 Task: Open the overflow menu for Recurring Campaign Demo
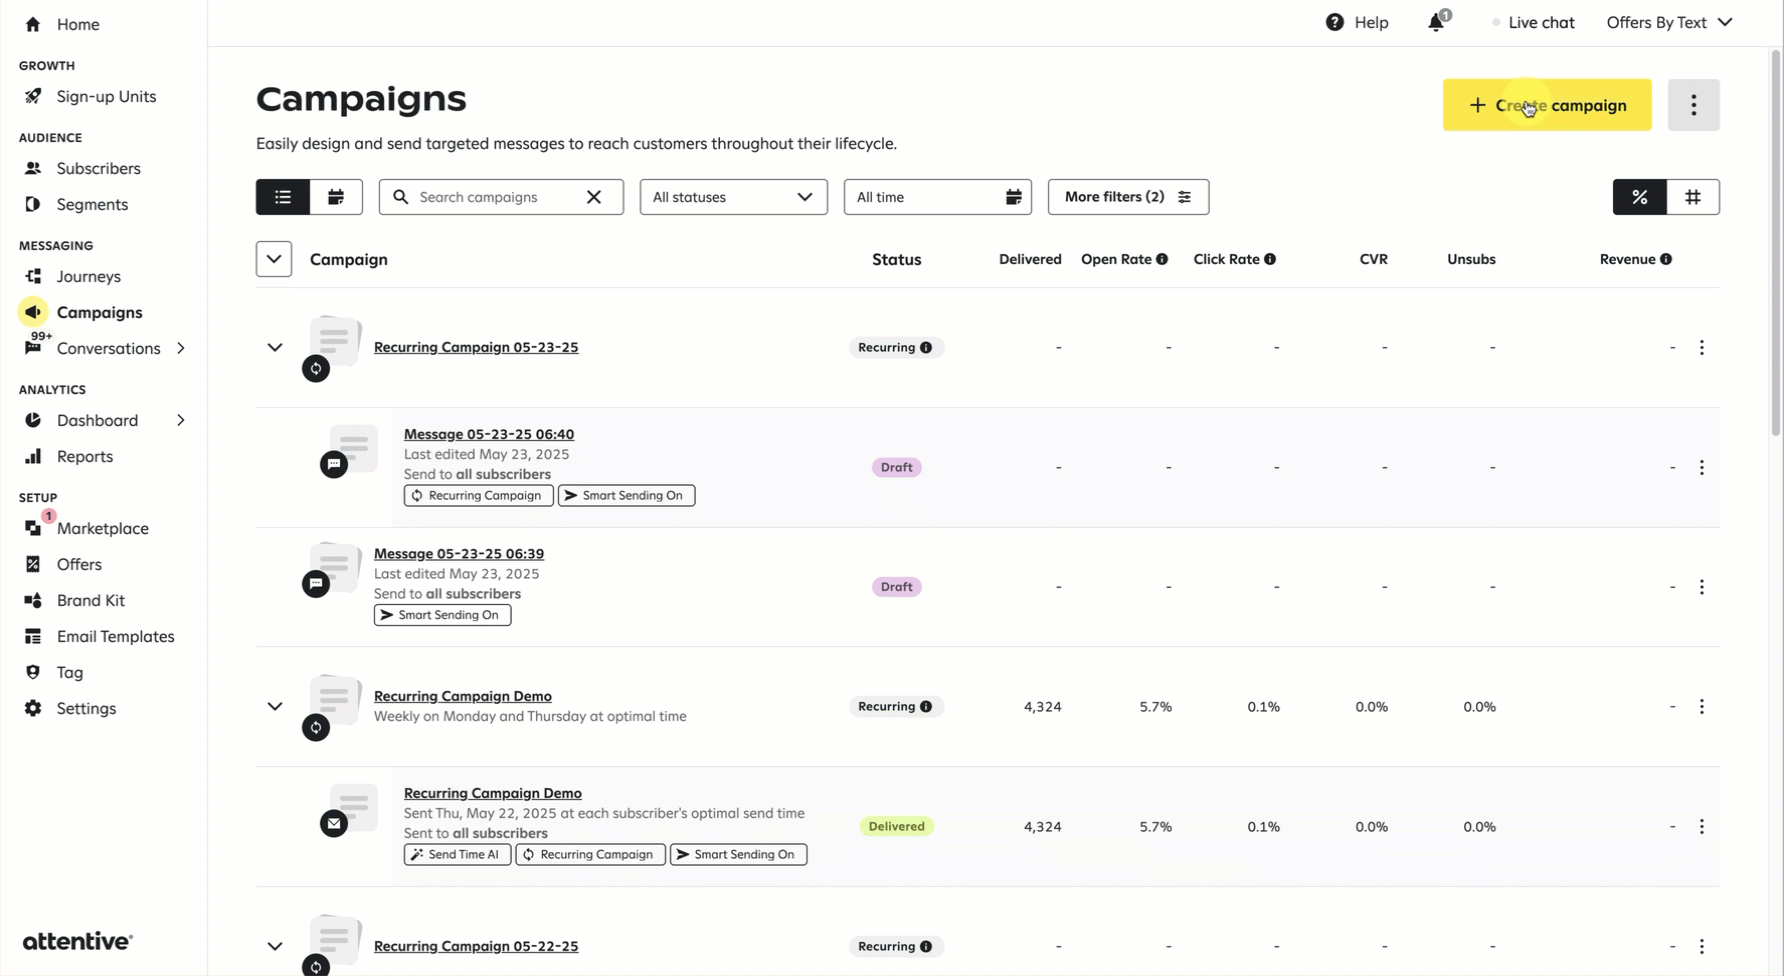click(x=1702, y=706)
